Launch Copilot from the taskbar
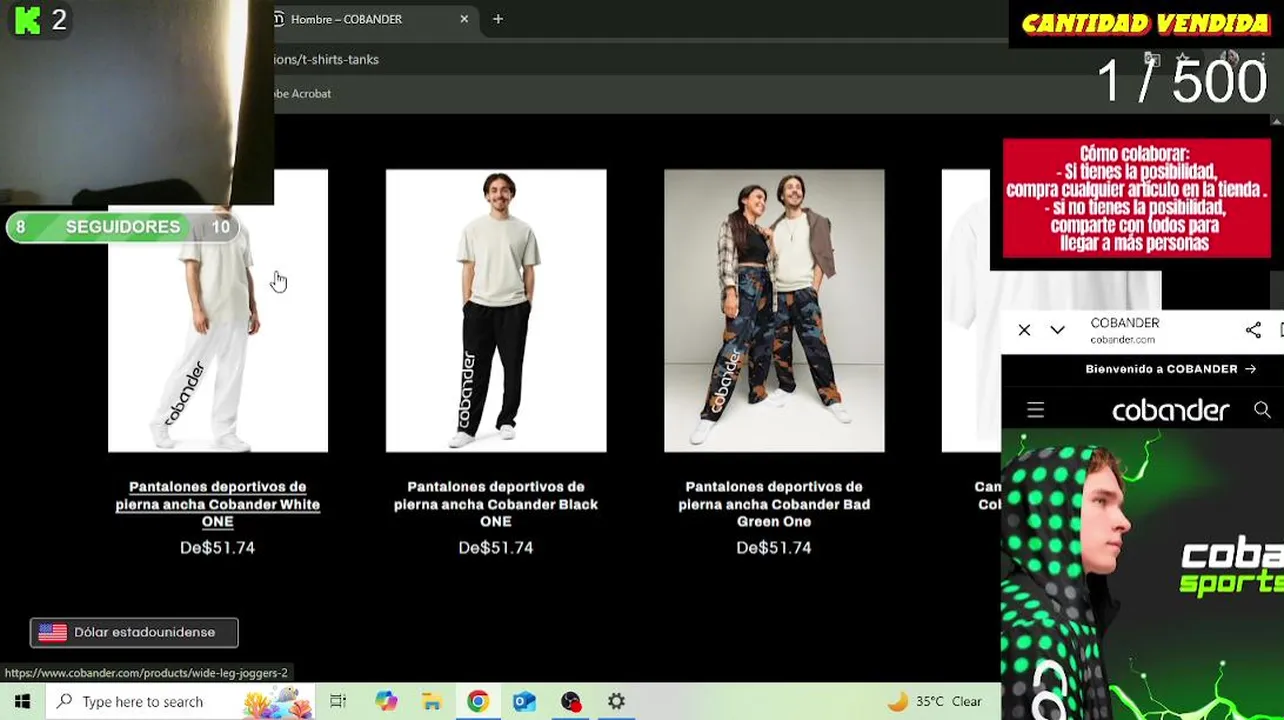 386,701
